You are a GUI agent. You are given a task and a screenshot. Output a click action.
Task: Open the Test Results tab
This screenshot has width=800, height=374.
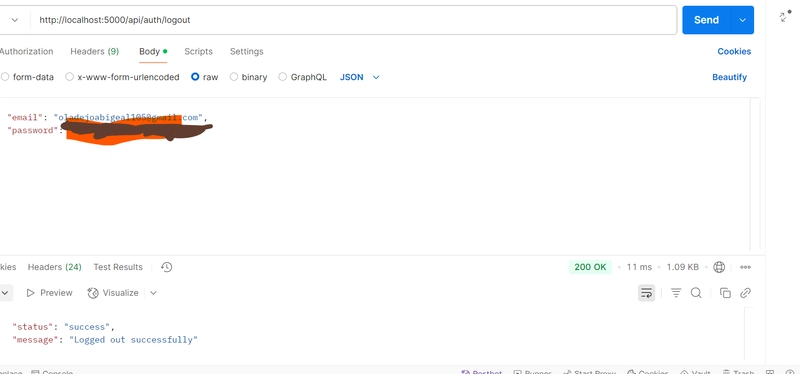coord(118,267)
